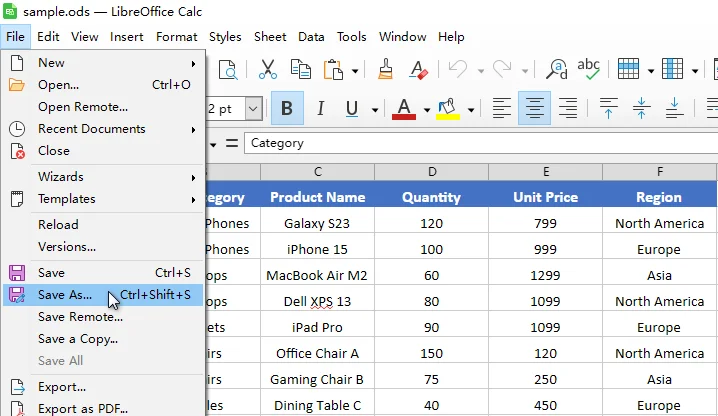Toggle Underline formatting

tap(352, 109)
